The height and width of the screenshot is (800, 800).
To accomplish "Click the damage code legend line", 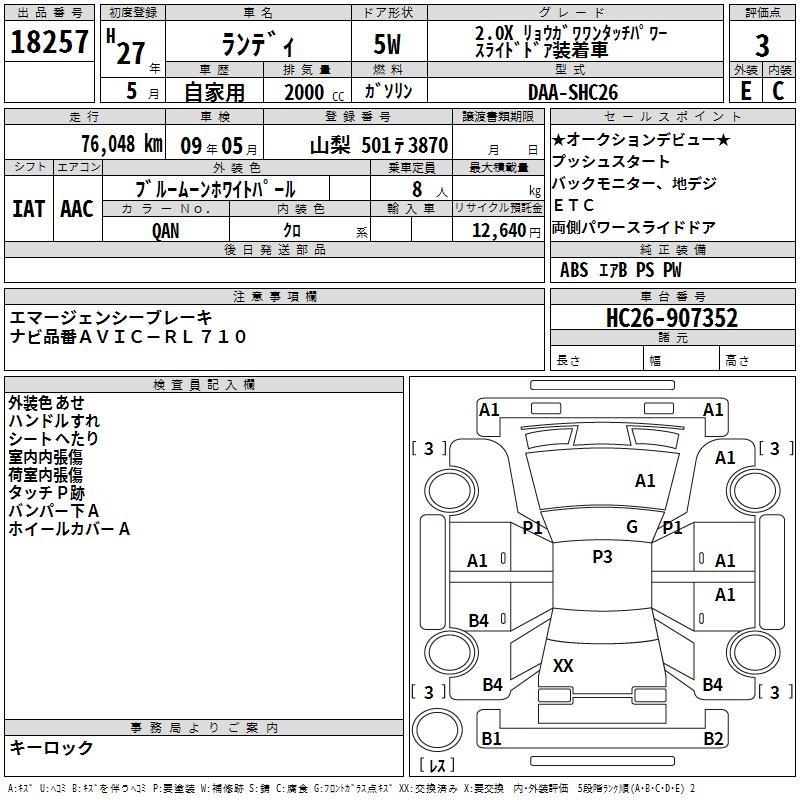I will tap(352, 788).
